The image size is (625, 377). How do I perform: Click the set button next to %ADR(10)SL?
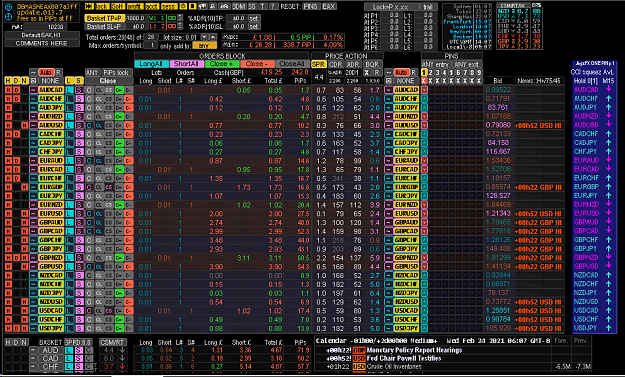pyautogui.click(x=254, y=27)
